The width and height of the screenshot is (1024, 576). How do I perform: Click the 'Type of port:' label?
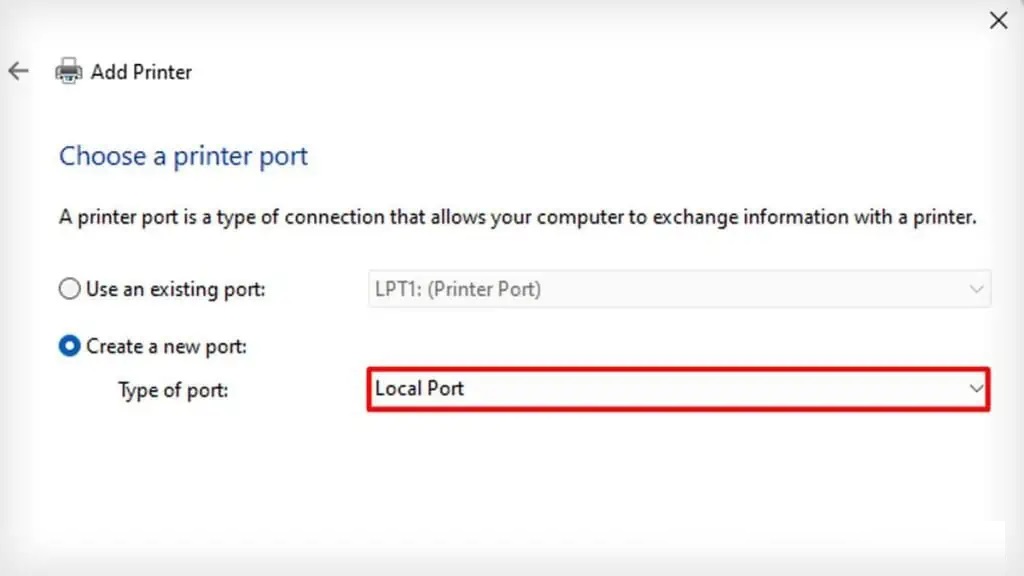(x=173, y=390)
